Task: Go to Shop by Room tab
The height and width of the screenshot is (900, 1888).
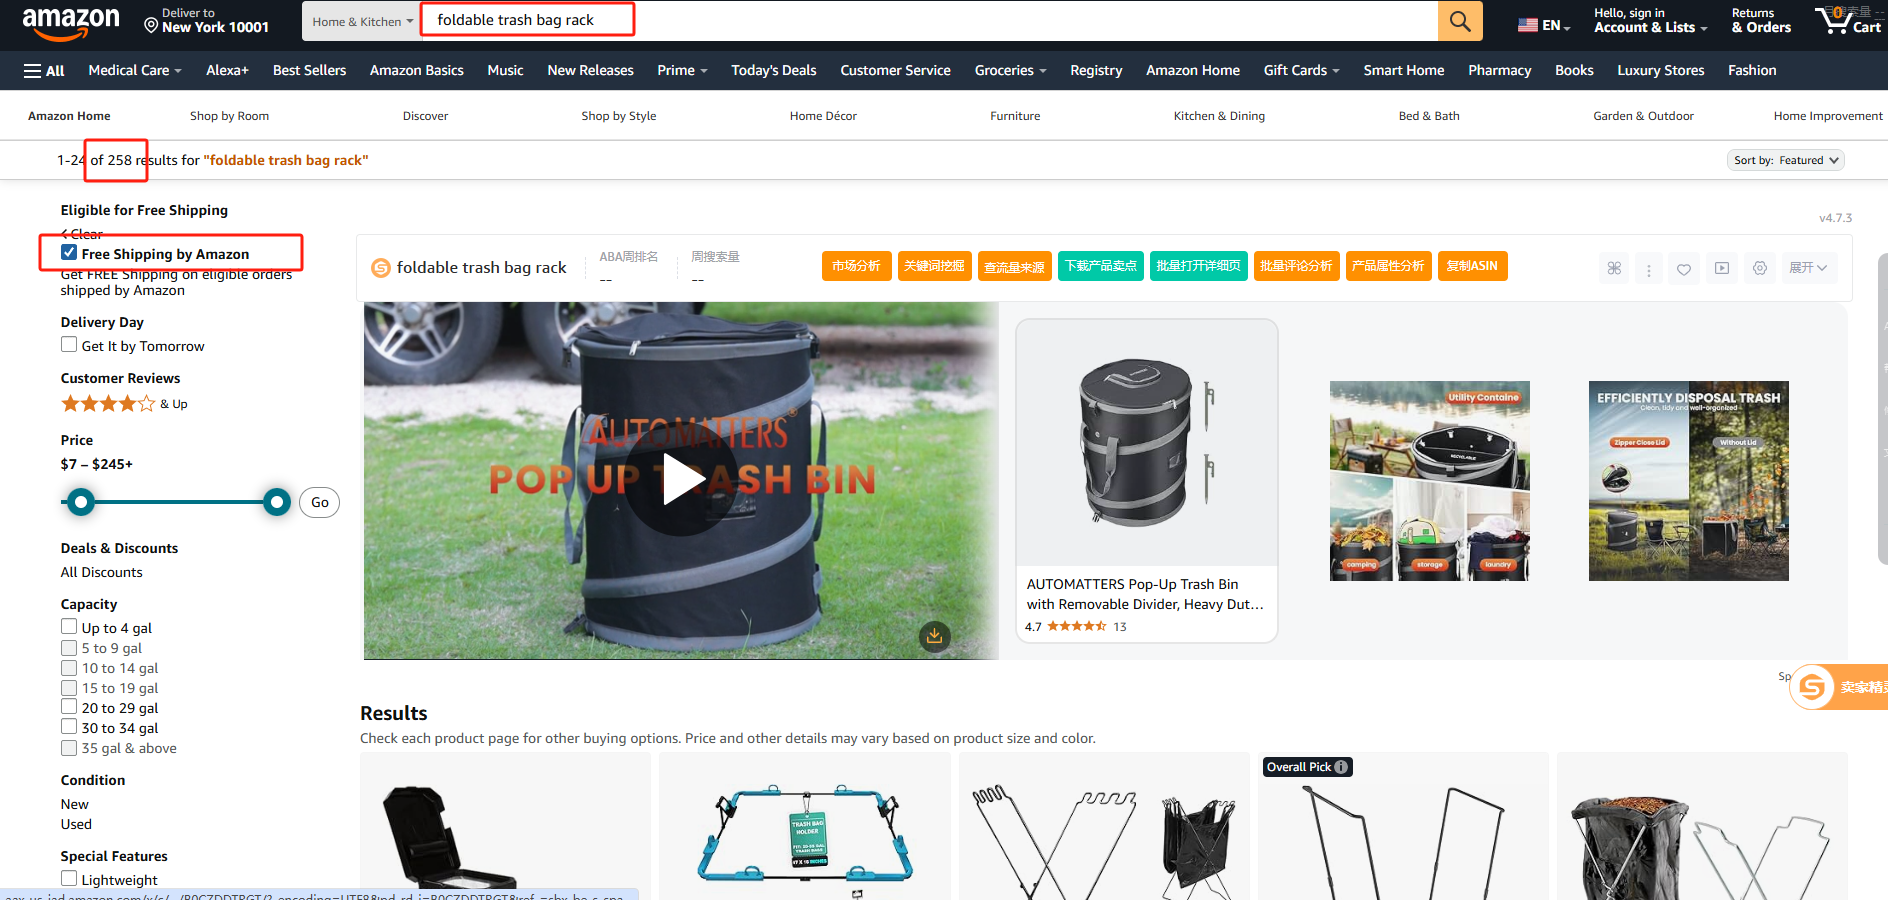Action: point(229,116)
